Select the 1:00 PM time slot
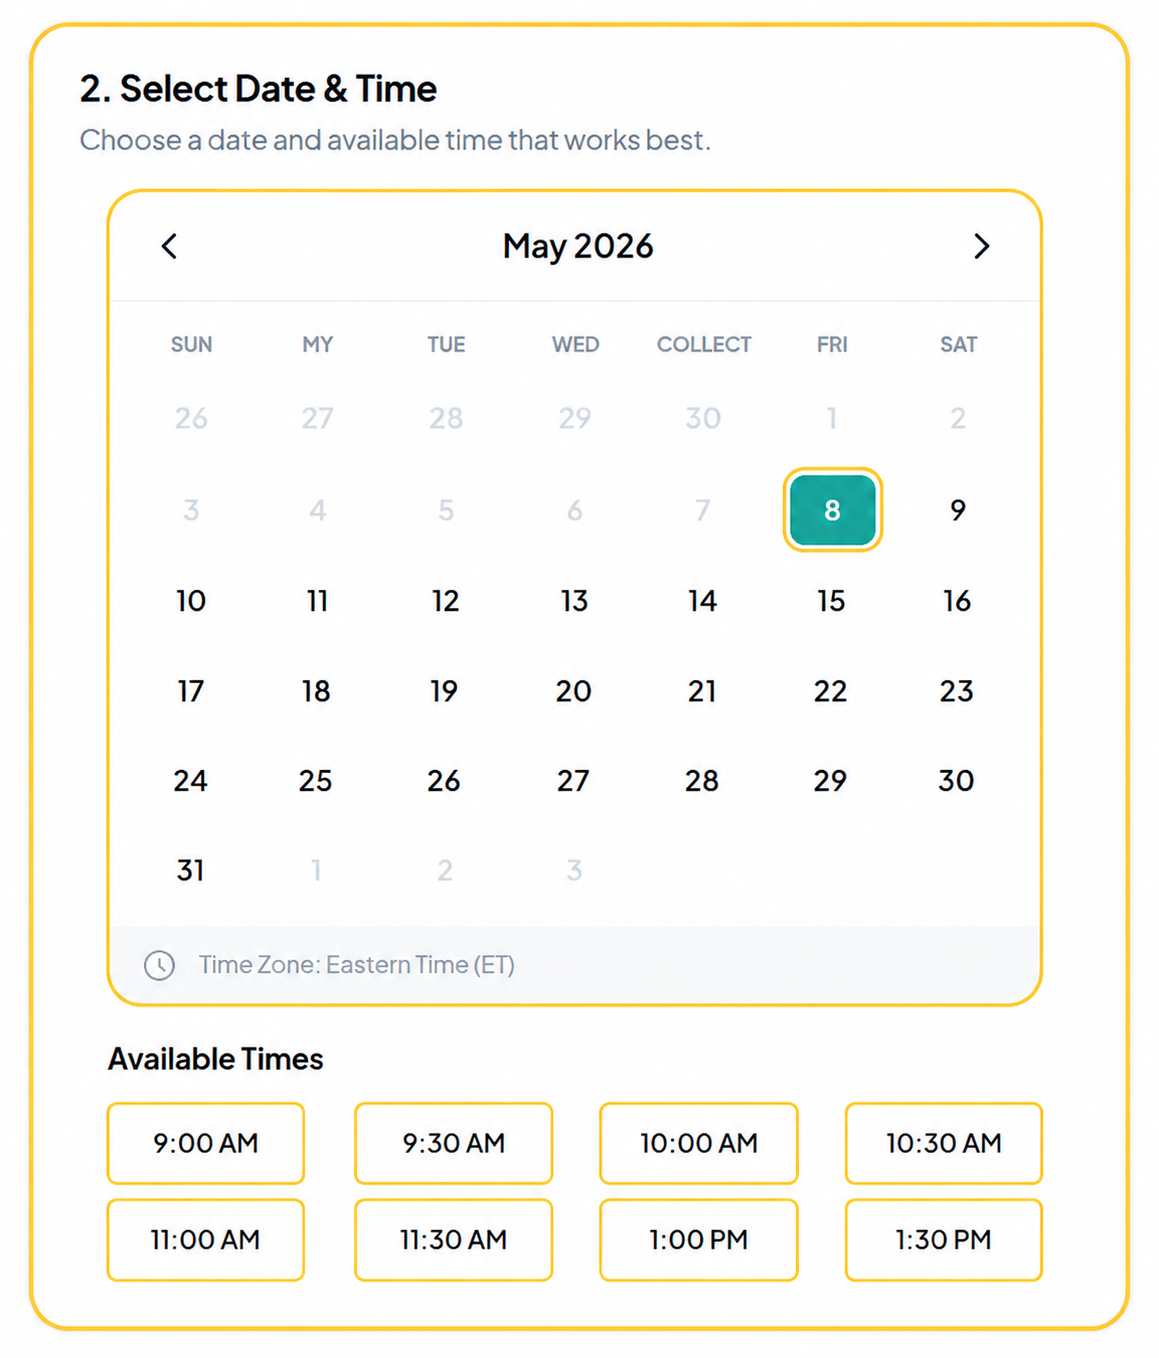 coord(699,1240)
